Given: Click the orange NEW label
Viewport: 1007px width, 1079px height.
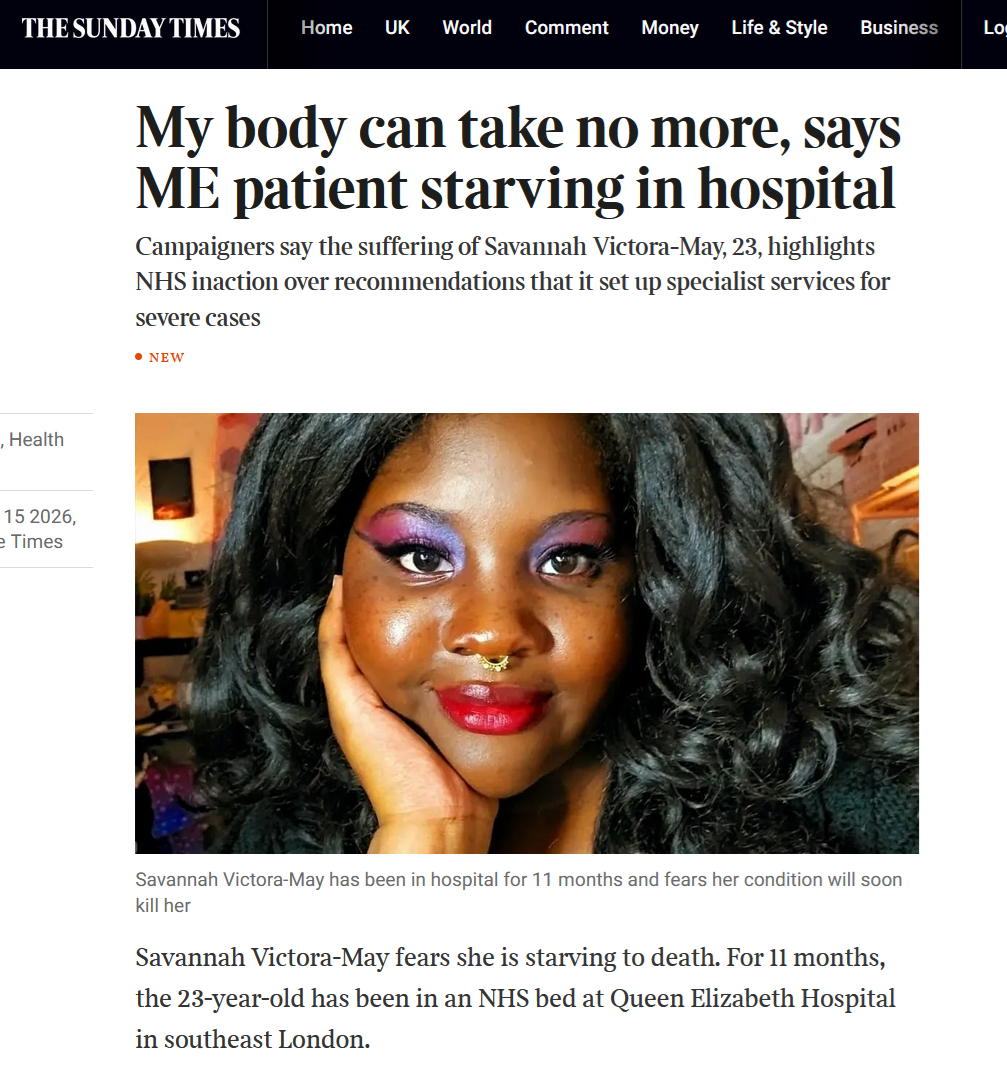Looking at the screenshot, I should pos(167,357).
